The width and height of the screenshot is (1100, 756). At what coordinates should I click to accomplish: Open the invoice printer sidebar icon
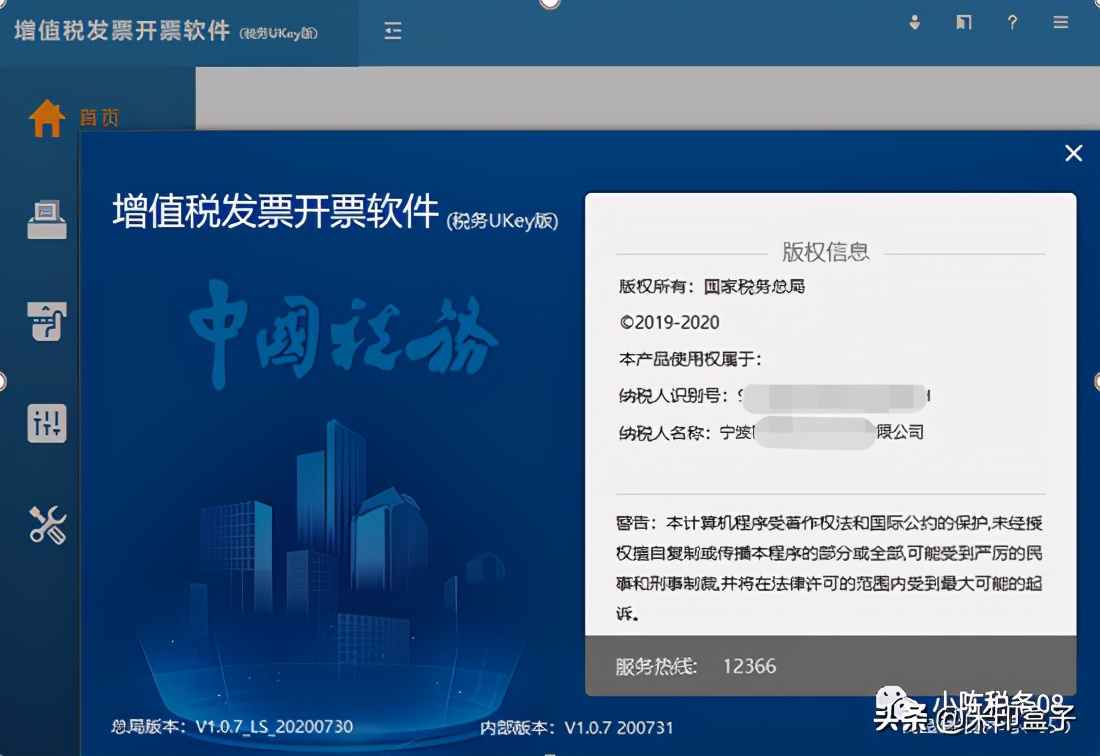(x=47, y=220)
